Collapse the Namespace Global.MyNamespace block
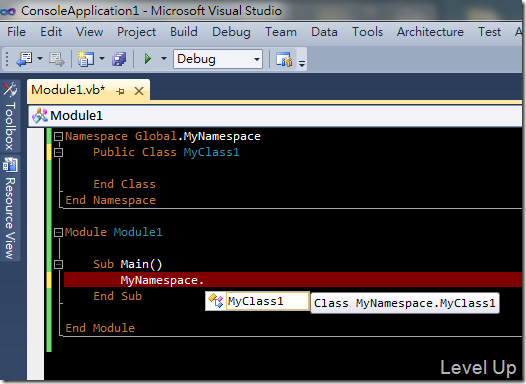Screen dimensions: 526x384 coord(58,136)
